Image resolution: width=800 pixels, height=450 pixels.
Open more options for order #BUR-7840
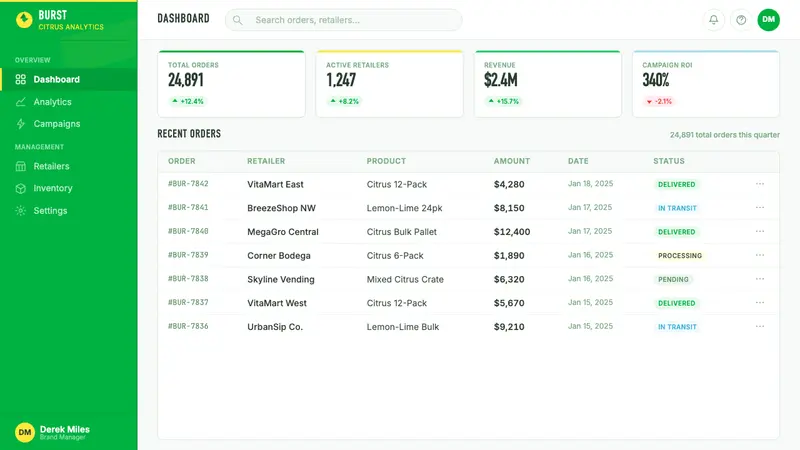[x=760, y=232]
